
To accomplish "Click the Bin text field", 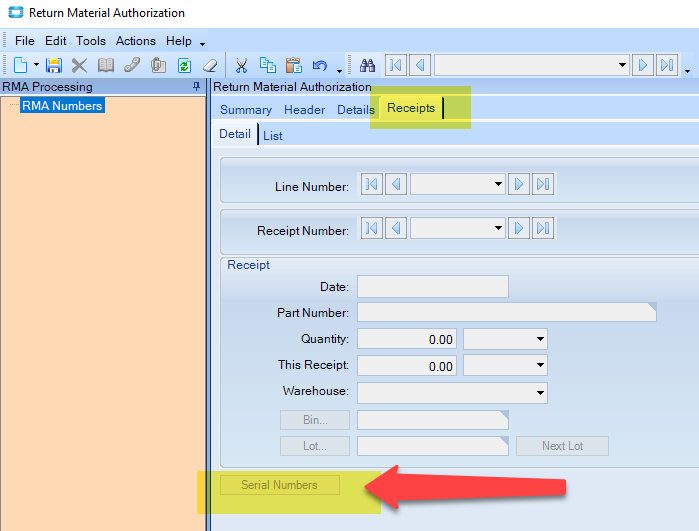I will click(x=432, y=420).
